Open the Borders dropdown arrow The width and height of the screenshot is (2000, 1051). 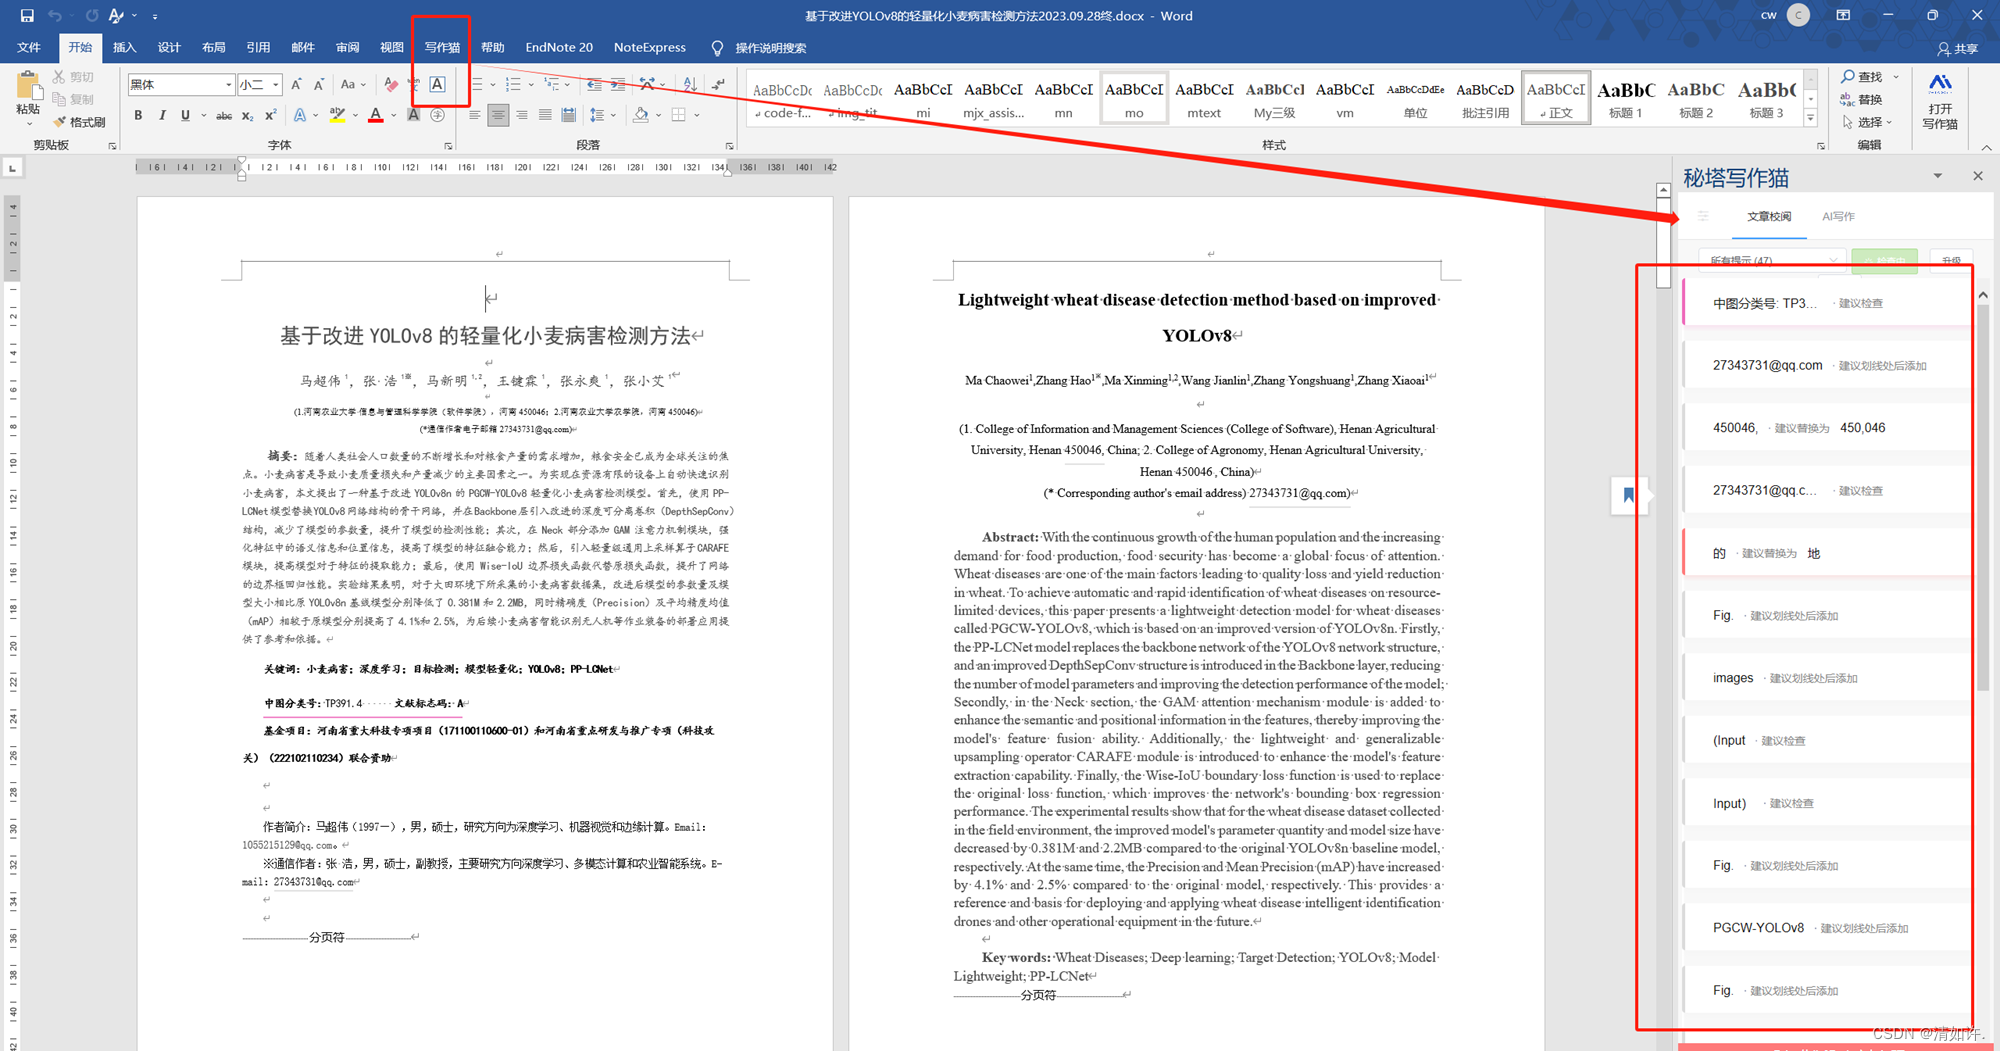click(x=697, y=115)
